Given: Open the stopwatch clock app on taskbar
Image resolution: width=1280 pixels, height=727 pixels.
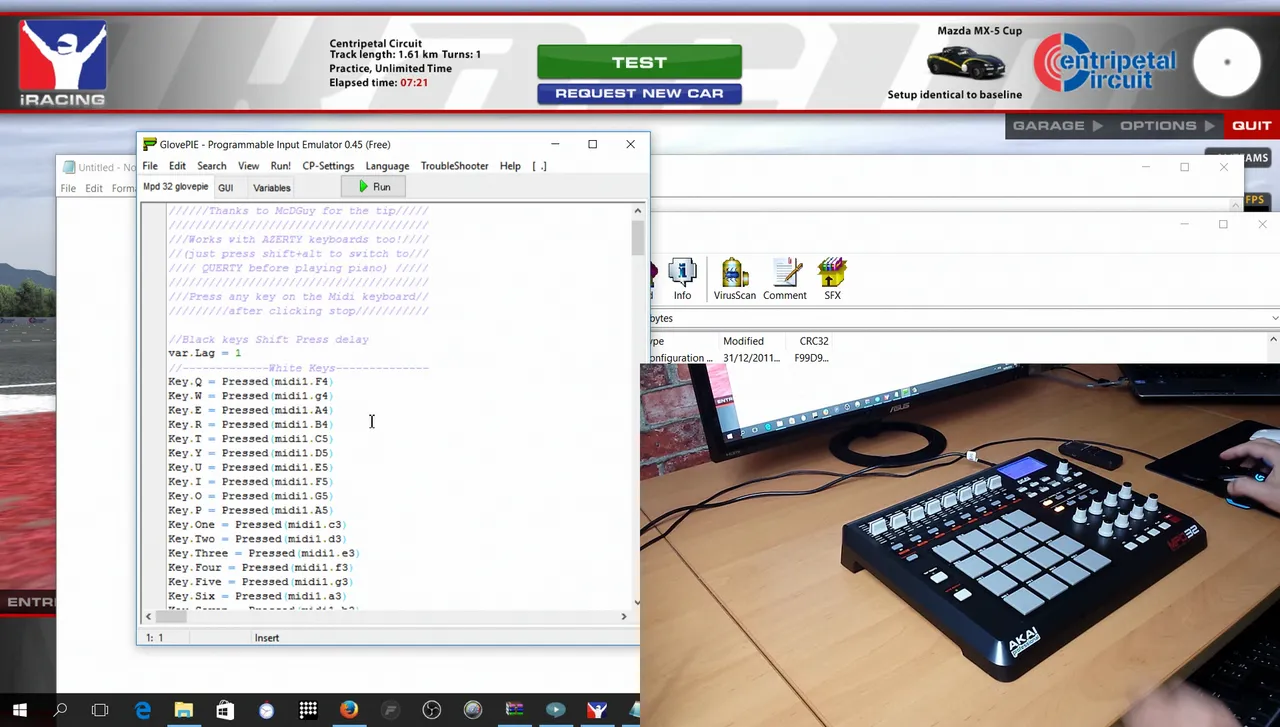Looking at the screenshot, I should pos(266,710).
